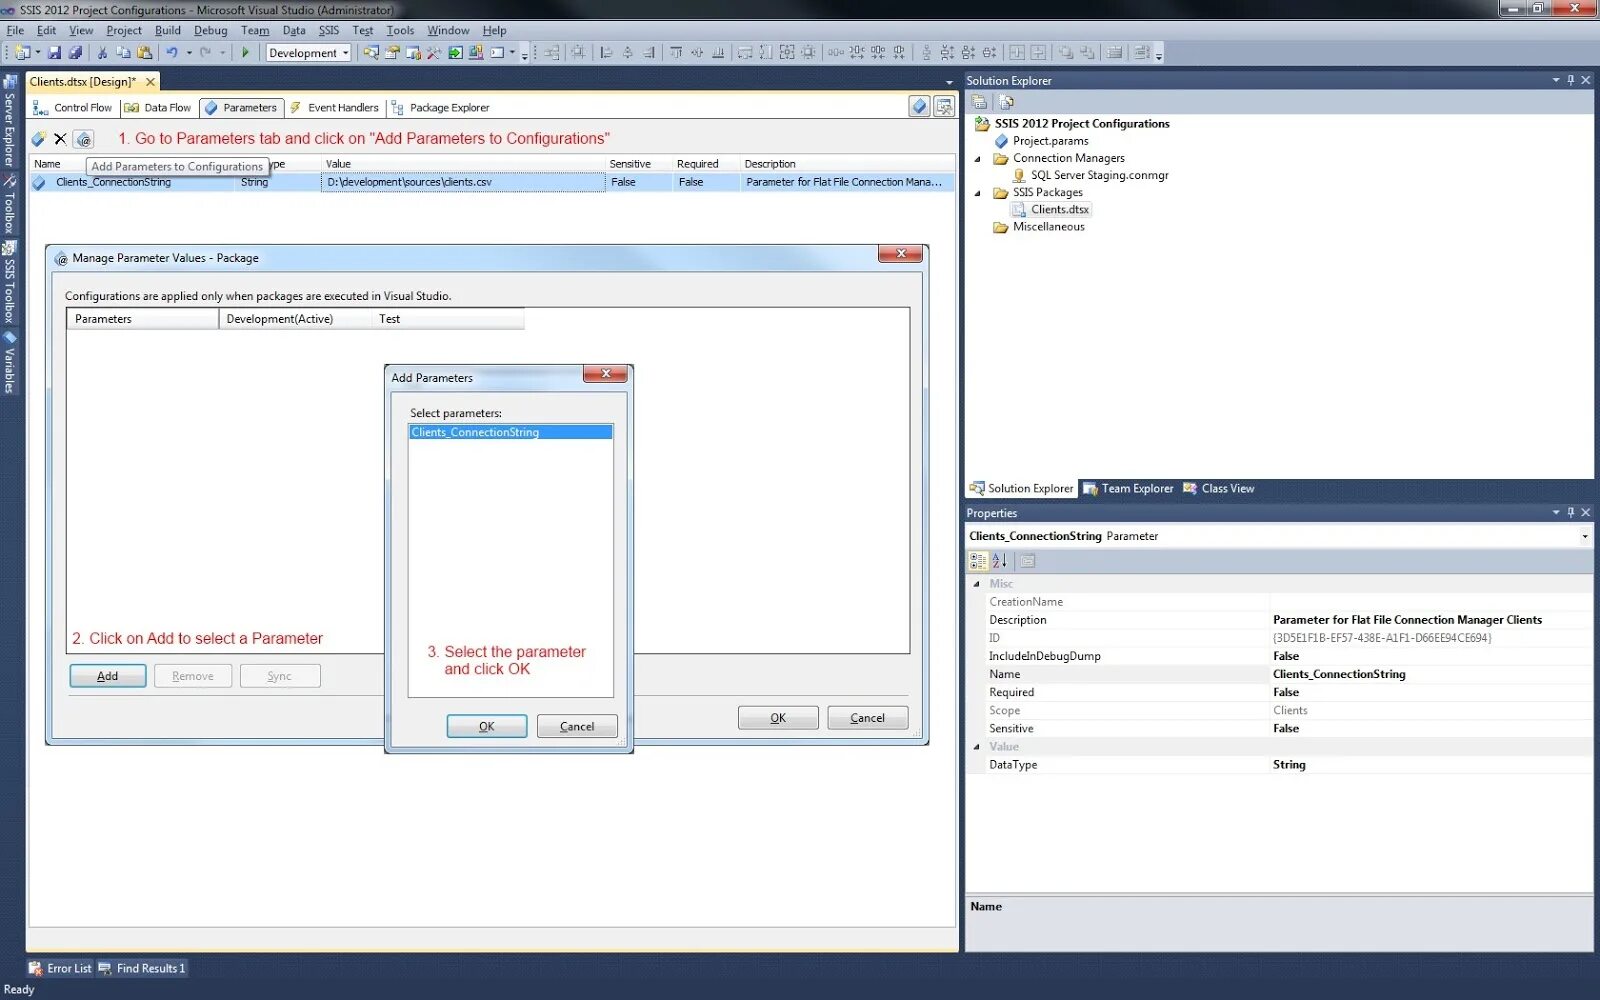Click Property Pages icon in Properties panel
Image resolution: width=1600 pixels, height=1000 pixels.
[1028, 561]
